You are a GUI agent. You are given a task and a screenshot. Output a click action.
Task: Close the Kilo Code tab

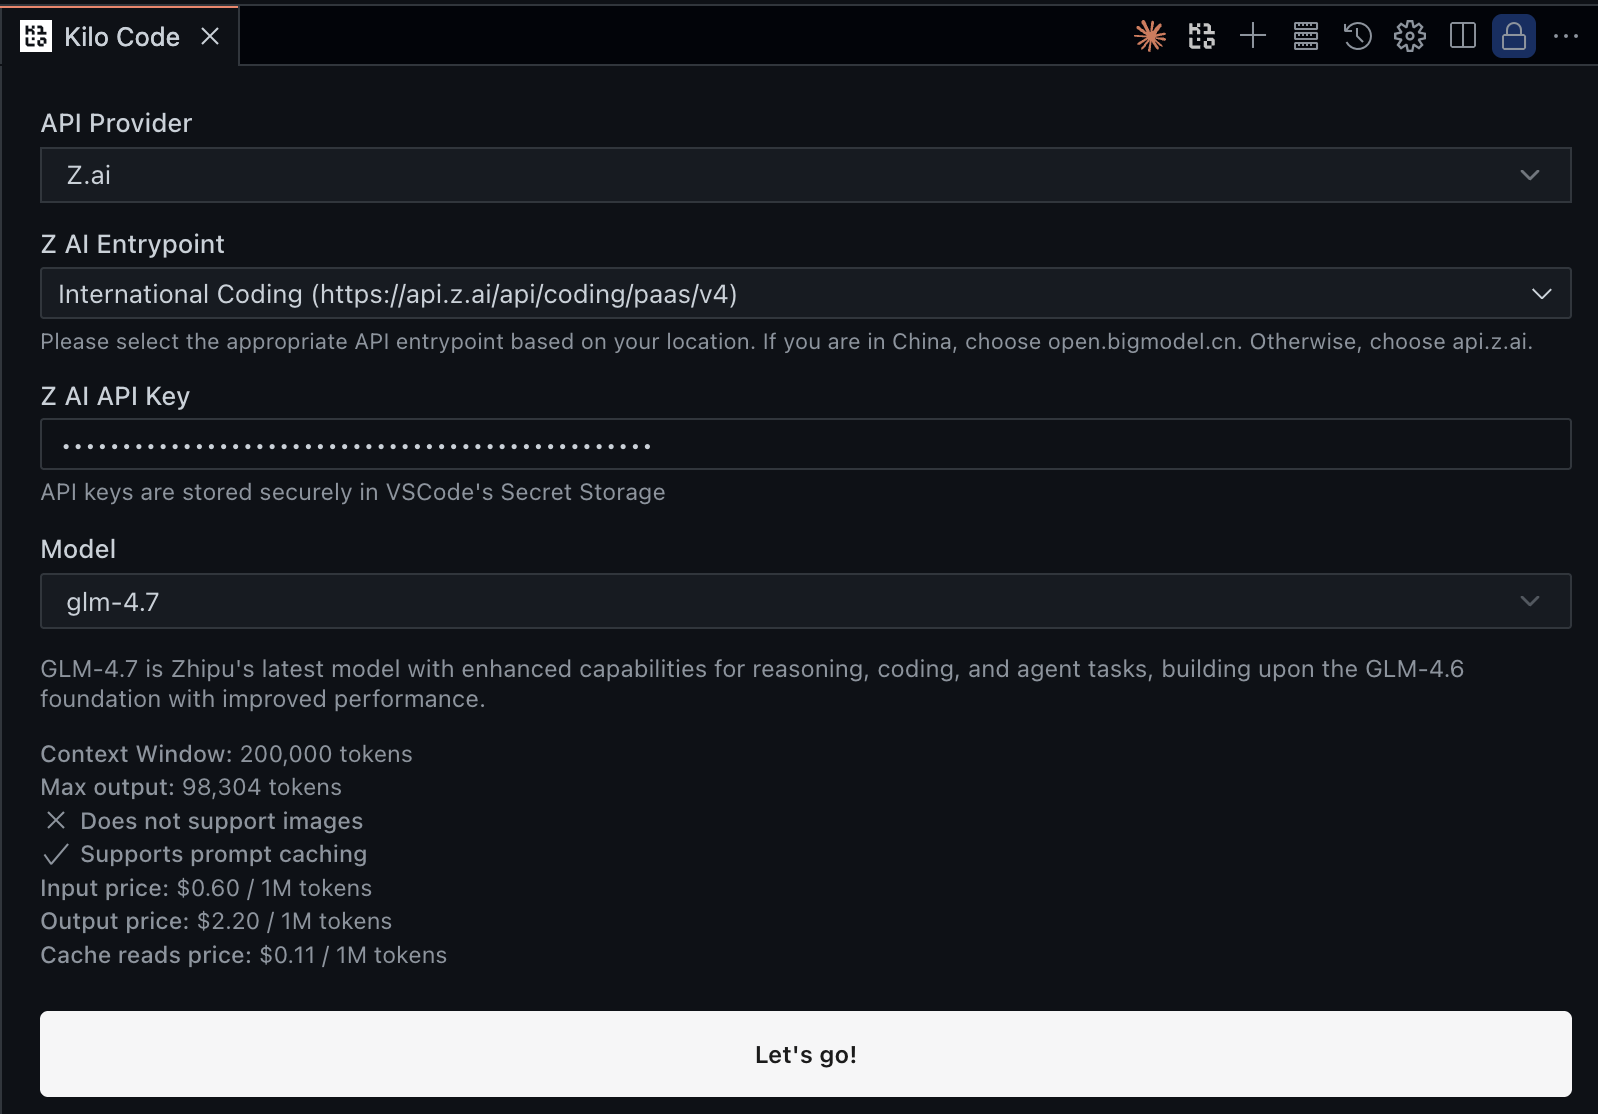click(210, 37)
